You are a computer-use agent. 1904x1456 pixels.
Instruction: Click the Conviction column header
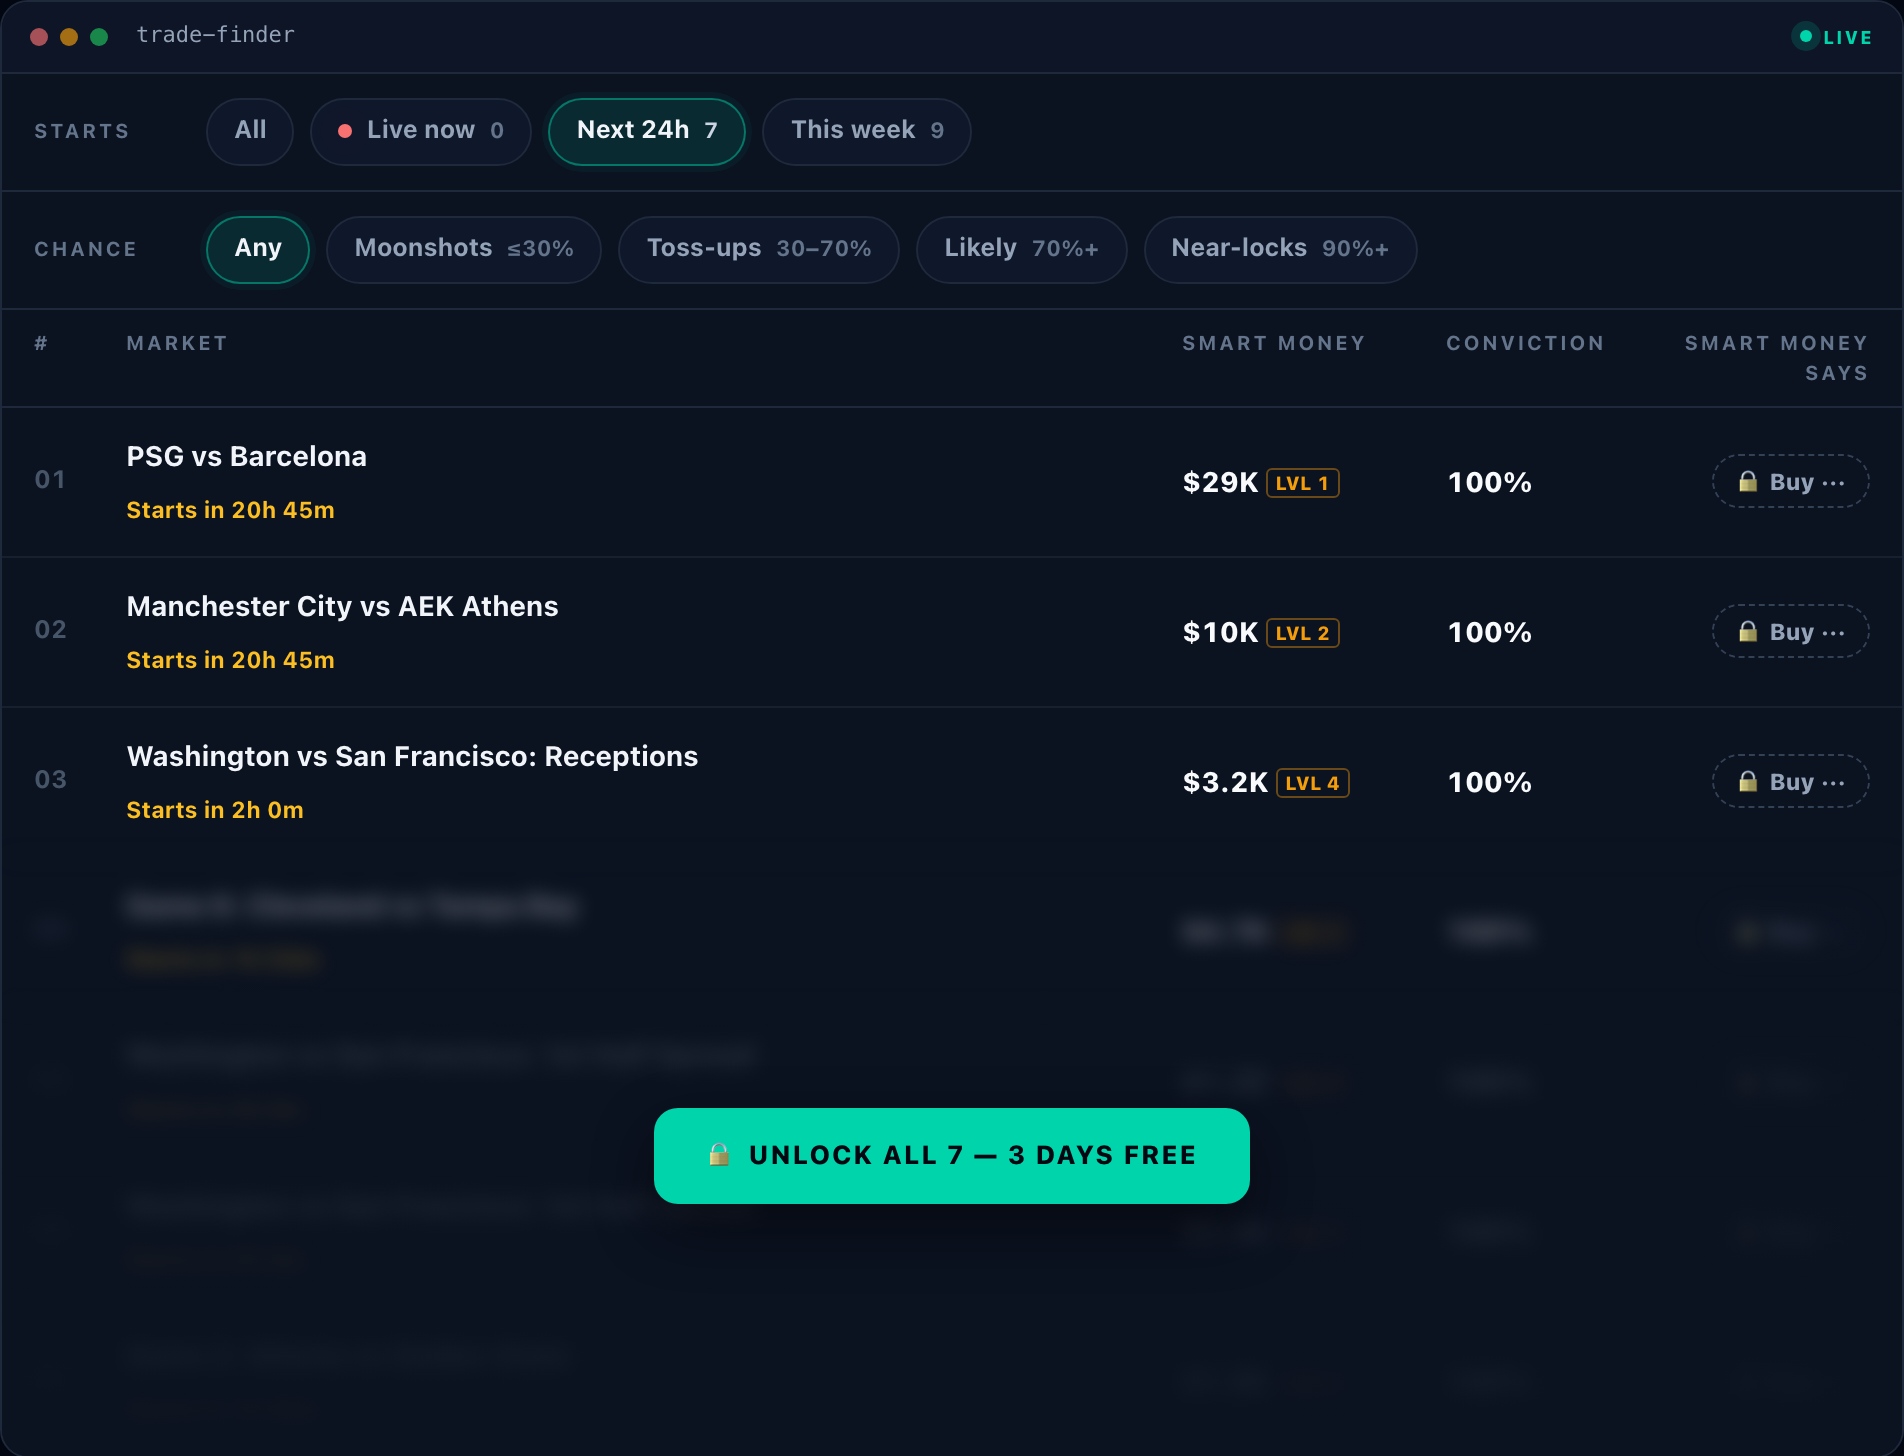(x=1525, y=344)
